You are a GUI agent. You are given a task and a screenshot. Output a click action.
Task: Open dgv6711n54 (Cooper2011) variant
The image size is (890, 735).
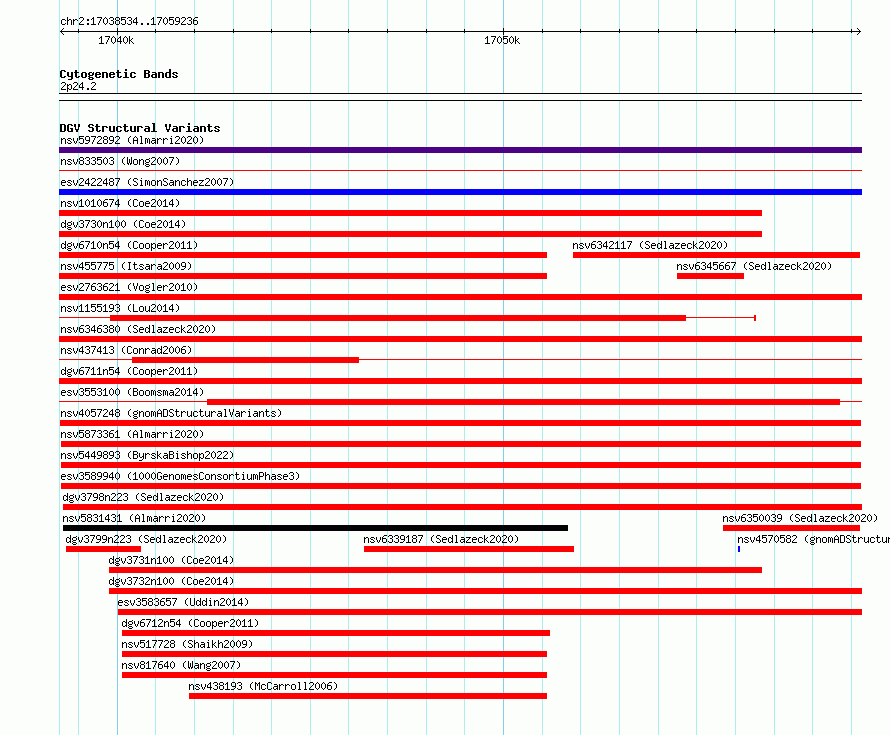tap(129, 371)
